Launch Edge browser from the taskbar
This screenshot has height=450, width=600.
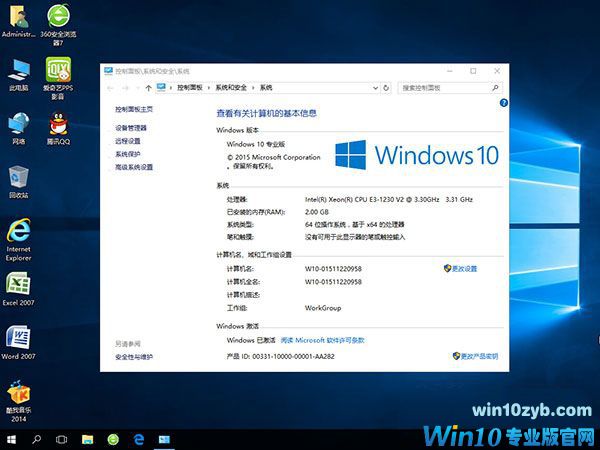(x=139, y=439)
